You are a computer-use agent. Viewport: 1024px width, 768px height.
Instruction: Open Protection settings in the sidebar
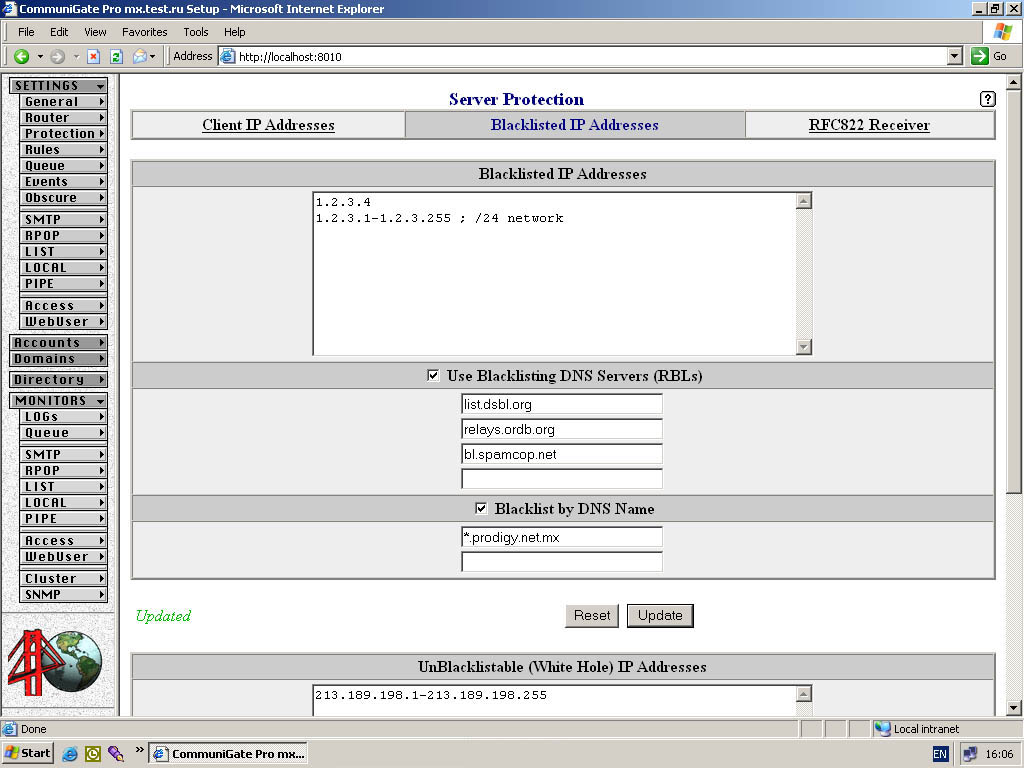(x=64, y=134)
